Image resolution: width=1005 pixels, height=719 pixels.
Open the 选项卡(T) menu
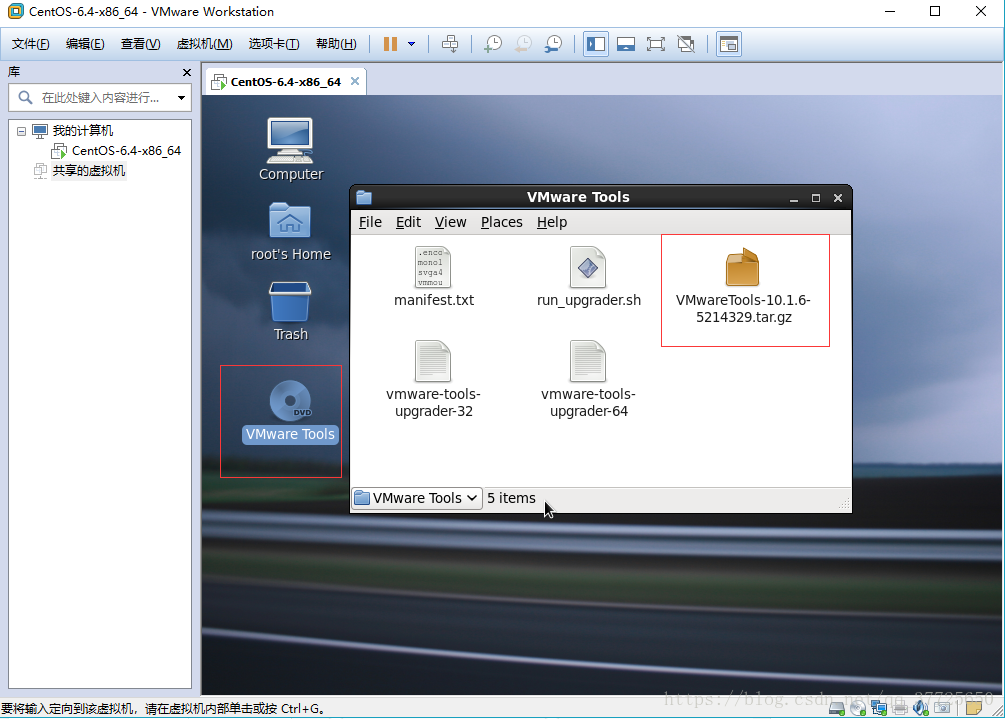274,44
